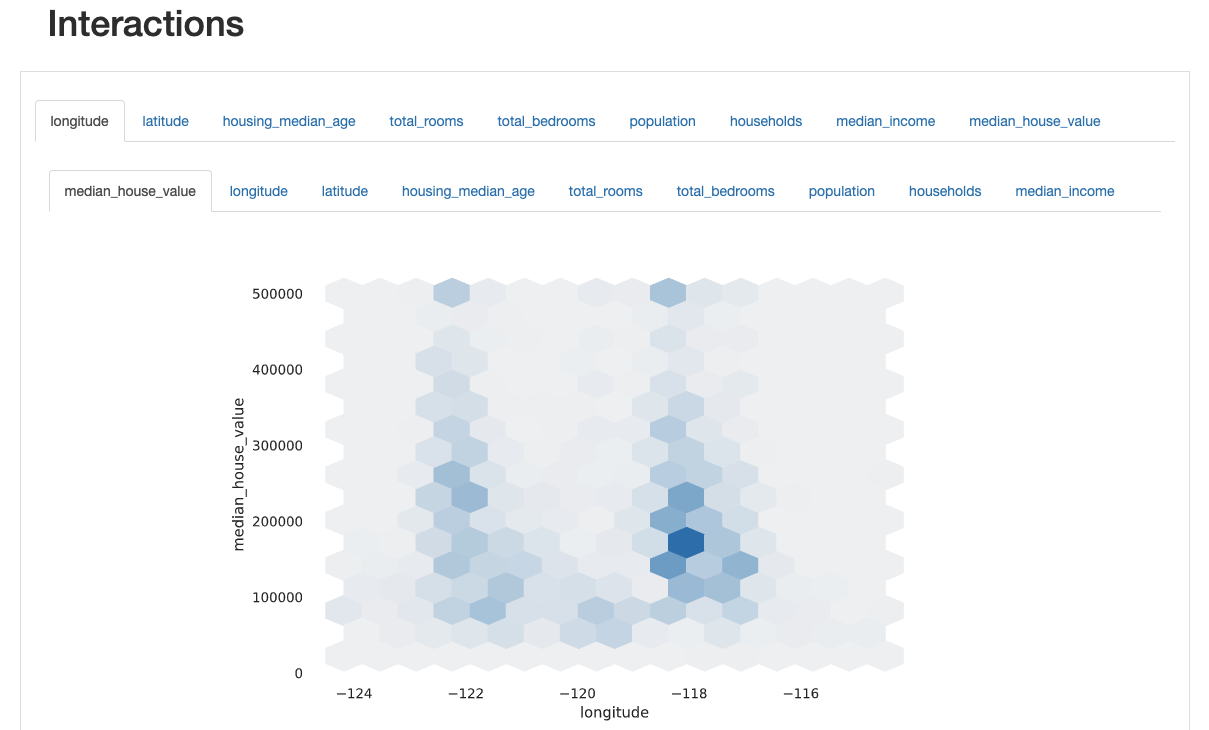Select median_income in the top tab row
Image resolution: width=1209 pixels, height=730 pixels.
pyautogui.click(x=885, y=121)
